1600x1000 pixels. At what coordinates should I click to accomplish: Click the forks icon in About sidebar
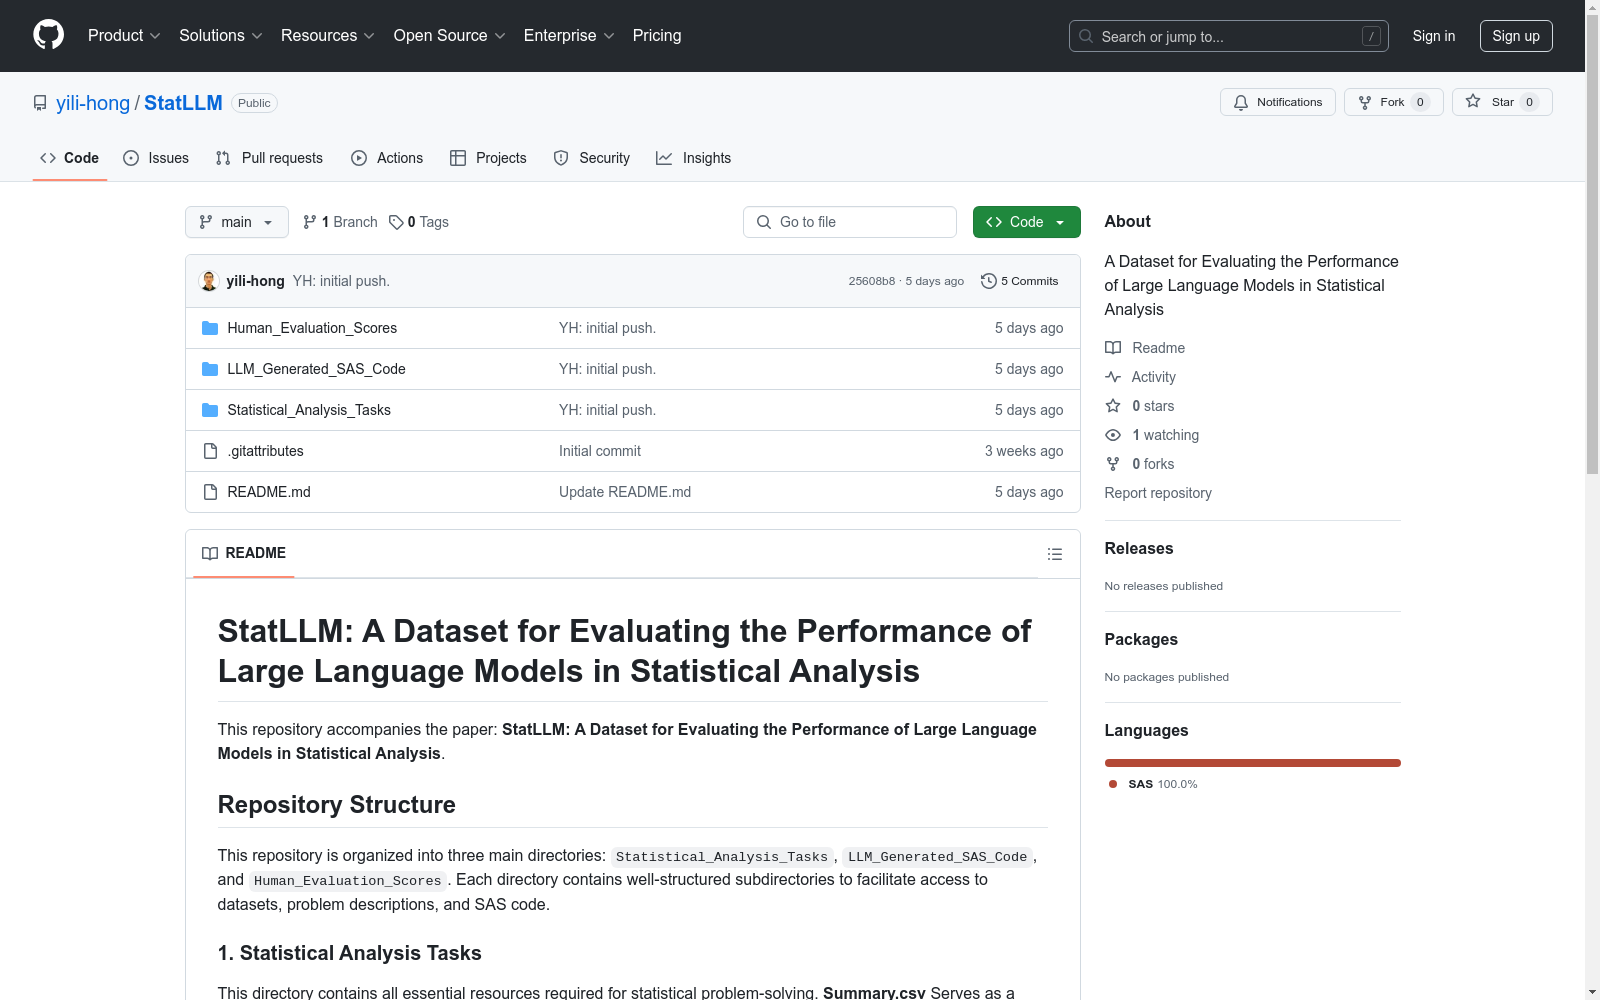click(1113, 464)
